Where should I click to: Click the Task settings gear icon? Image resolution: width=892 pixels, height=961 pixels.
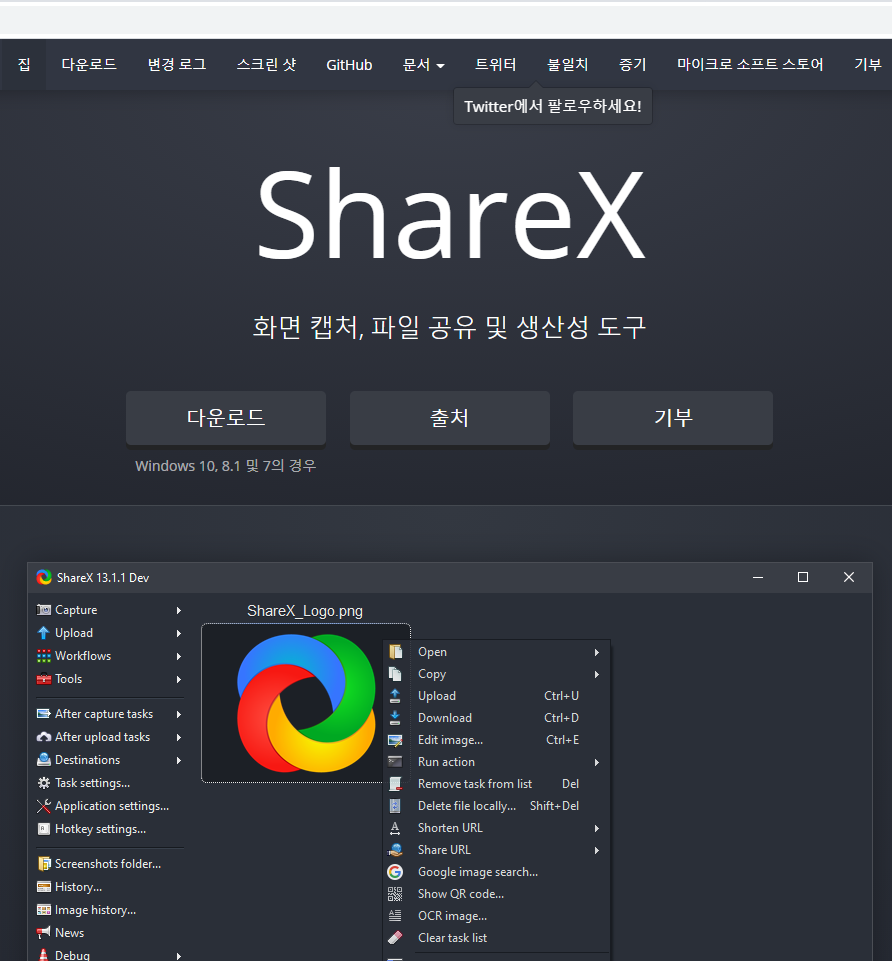[x=44, y=783]
